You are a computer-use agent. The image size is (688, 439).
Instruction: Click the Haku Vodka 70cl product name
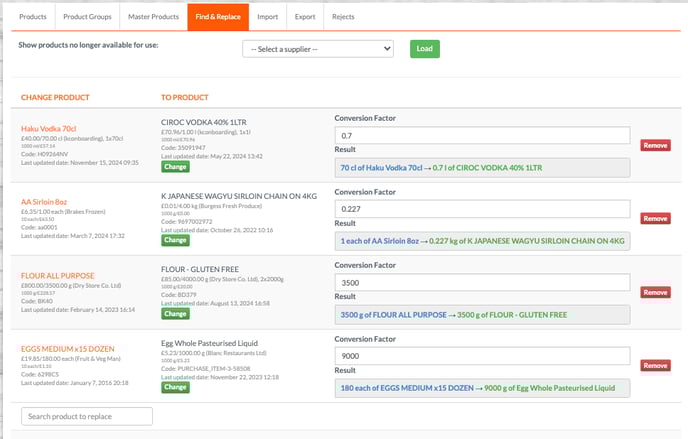pyautogui.click(x=49, y=128)
